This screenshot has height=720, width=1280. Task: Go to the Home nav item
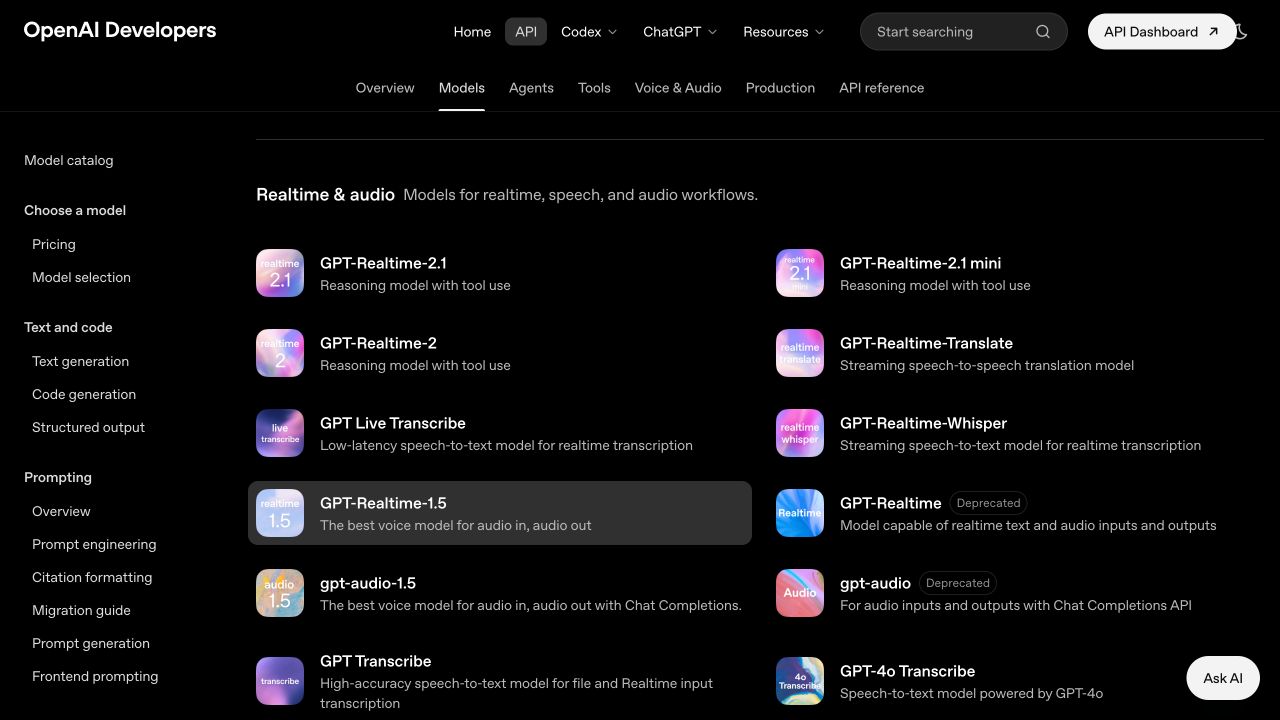[472, 32]
